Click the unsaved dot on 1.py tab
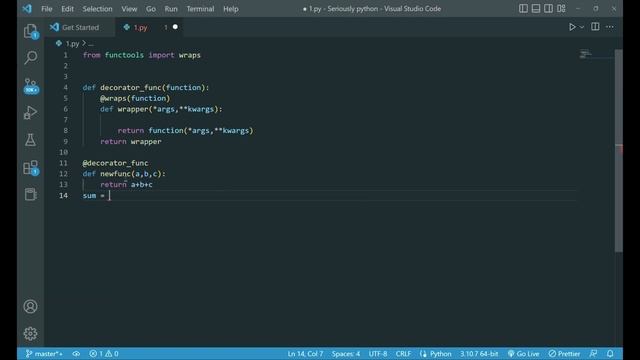The height and width of the screenshot is (360, 640). (x=175, y=27)
